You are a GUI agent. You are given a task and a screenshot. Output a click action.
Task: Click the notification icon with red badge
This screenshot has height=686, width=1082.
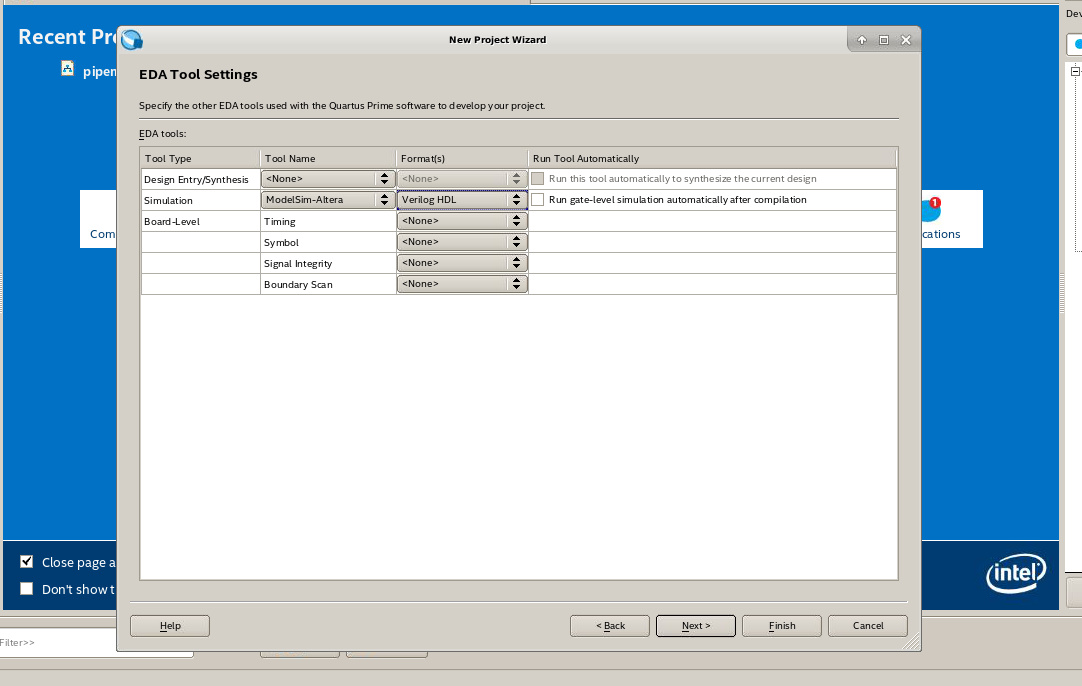click(x=930, y=209)
